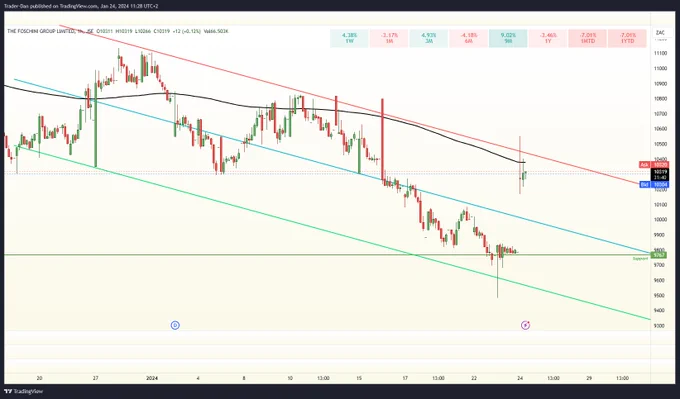This screenshot has width=680, height=399.
Task: Select the 1MTD performance box
Action: pyautogui.click(x=588, y=38)
